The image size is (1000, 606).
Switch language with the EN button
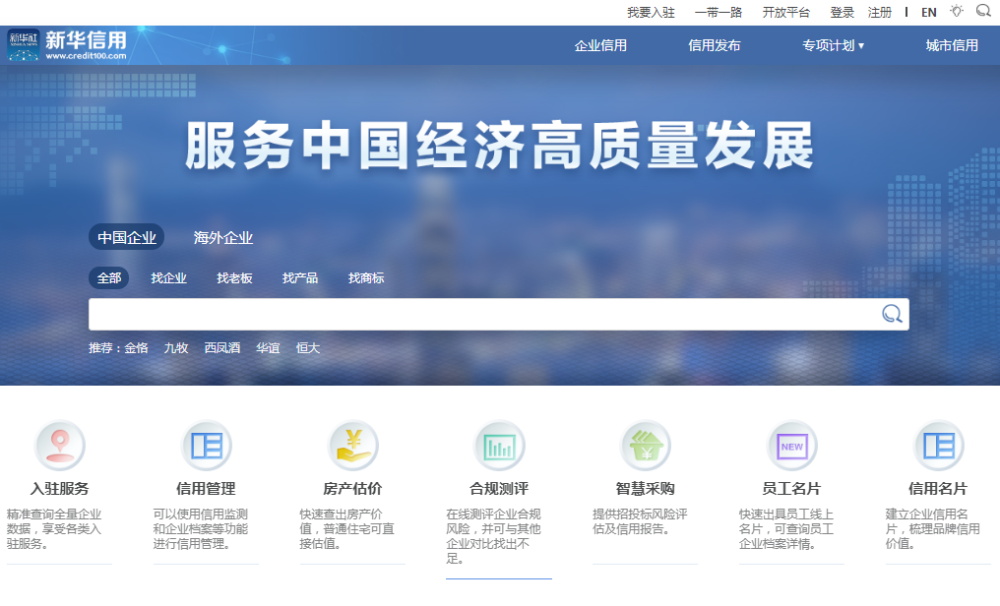pos(929,13)
